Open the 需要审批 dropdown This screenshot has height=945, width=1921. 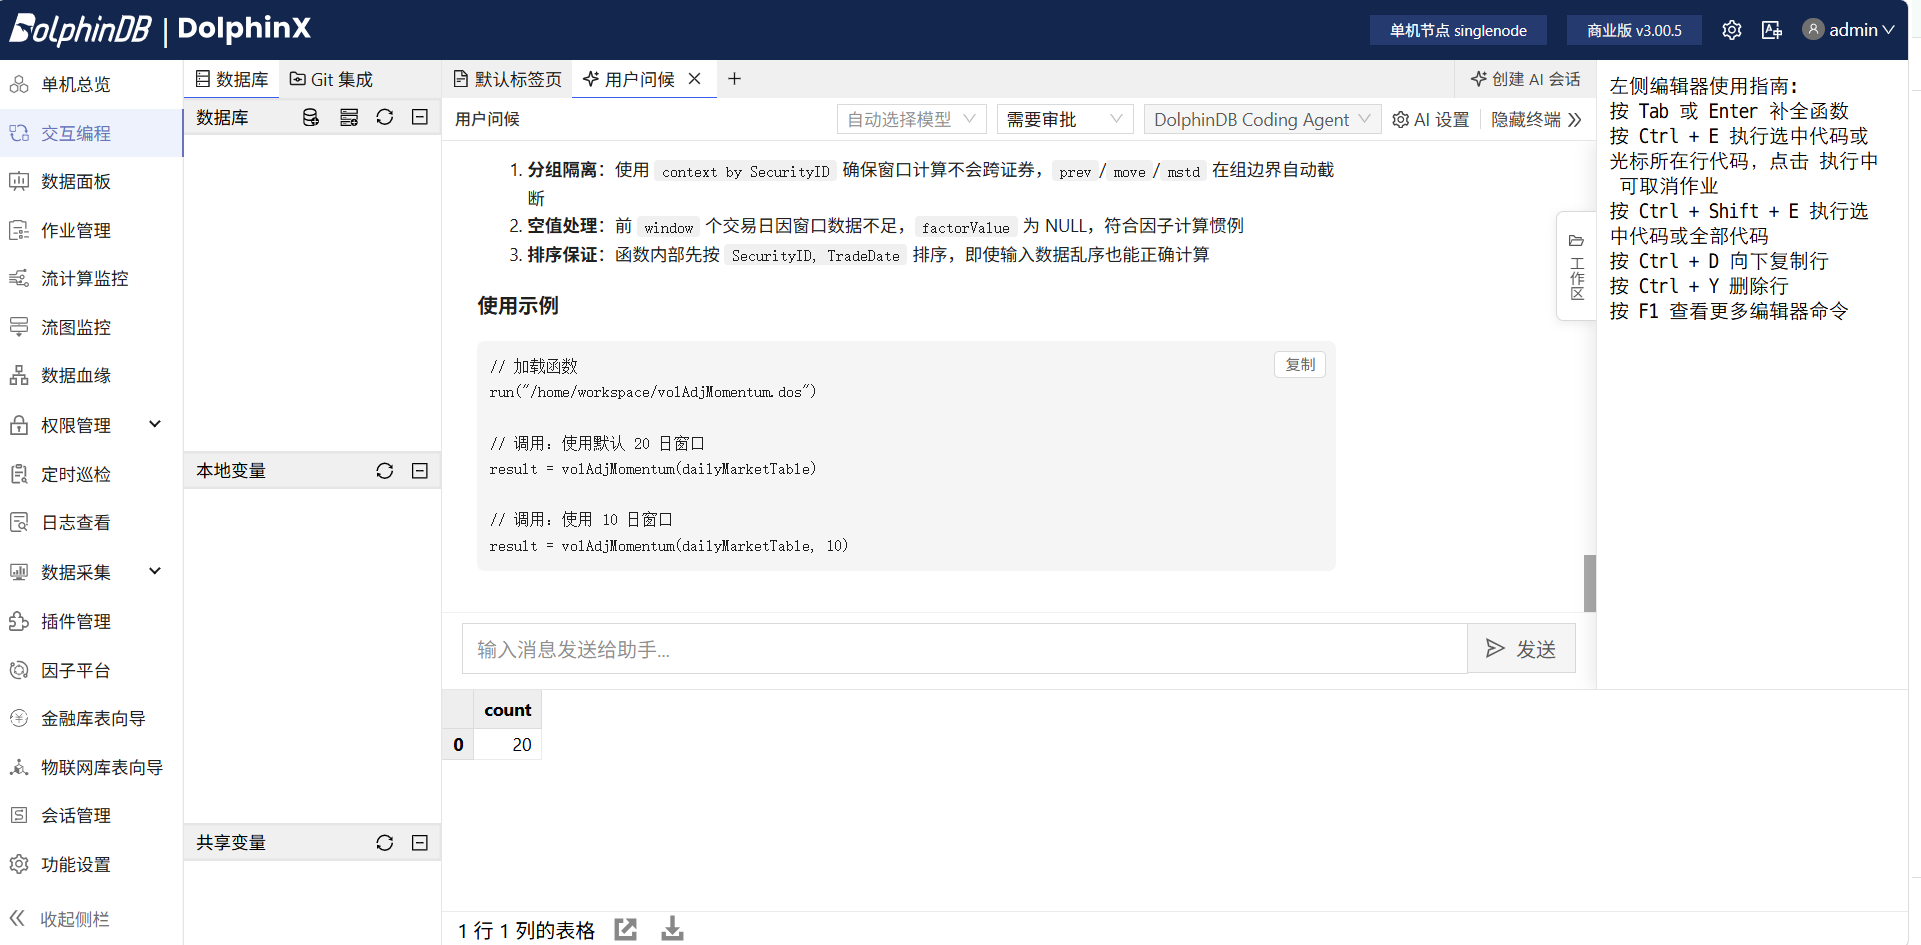pyautogui.click(x=1065, y=119)
